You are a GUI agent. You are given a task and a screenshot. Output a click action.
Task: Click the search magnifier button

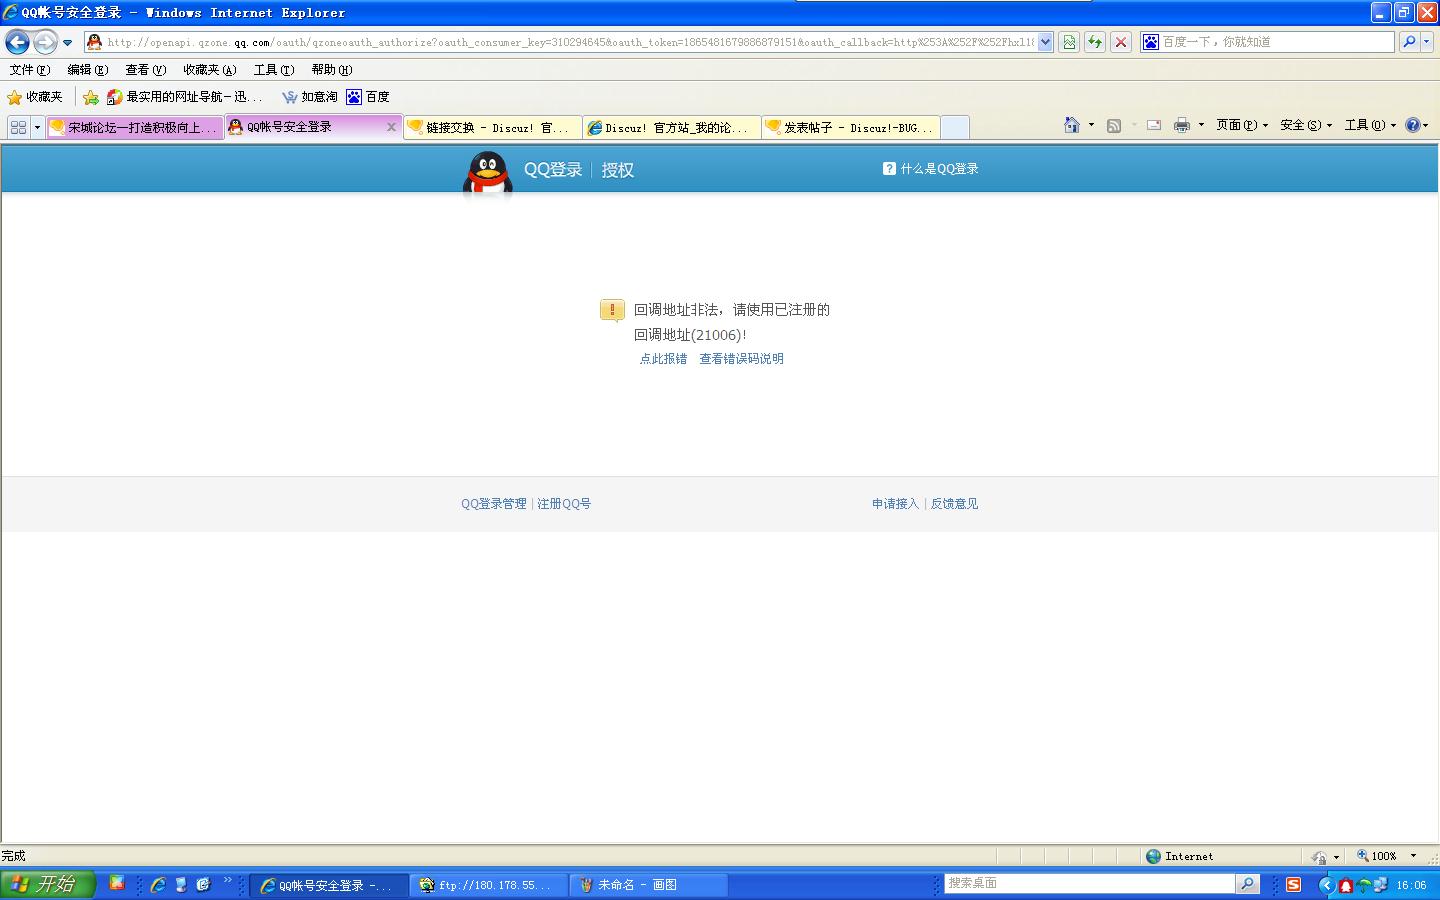tap(1408, 42)
